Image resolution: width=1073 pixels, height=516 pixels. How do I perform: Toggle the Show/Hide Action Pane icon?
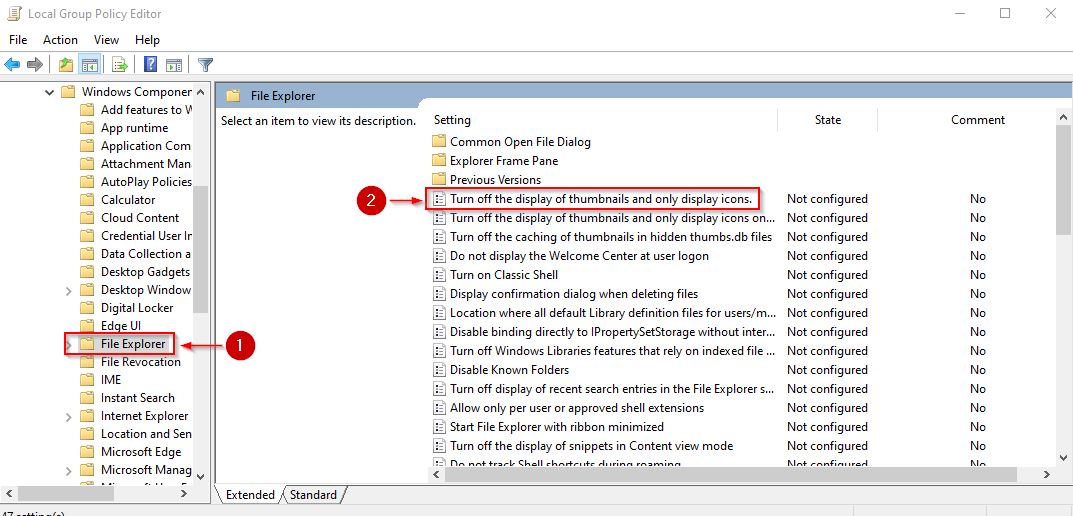[x=174, y=65]
